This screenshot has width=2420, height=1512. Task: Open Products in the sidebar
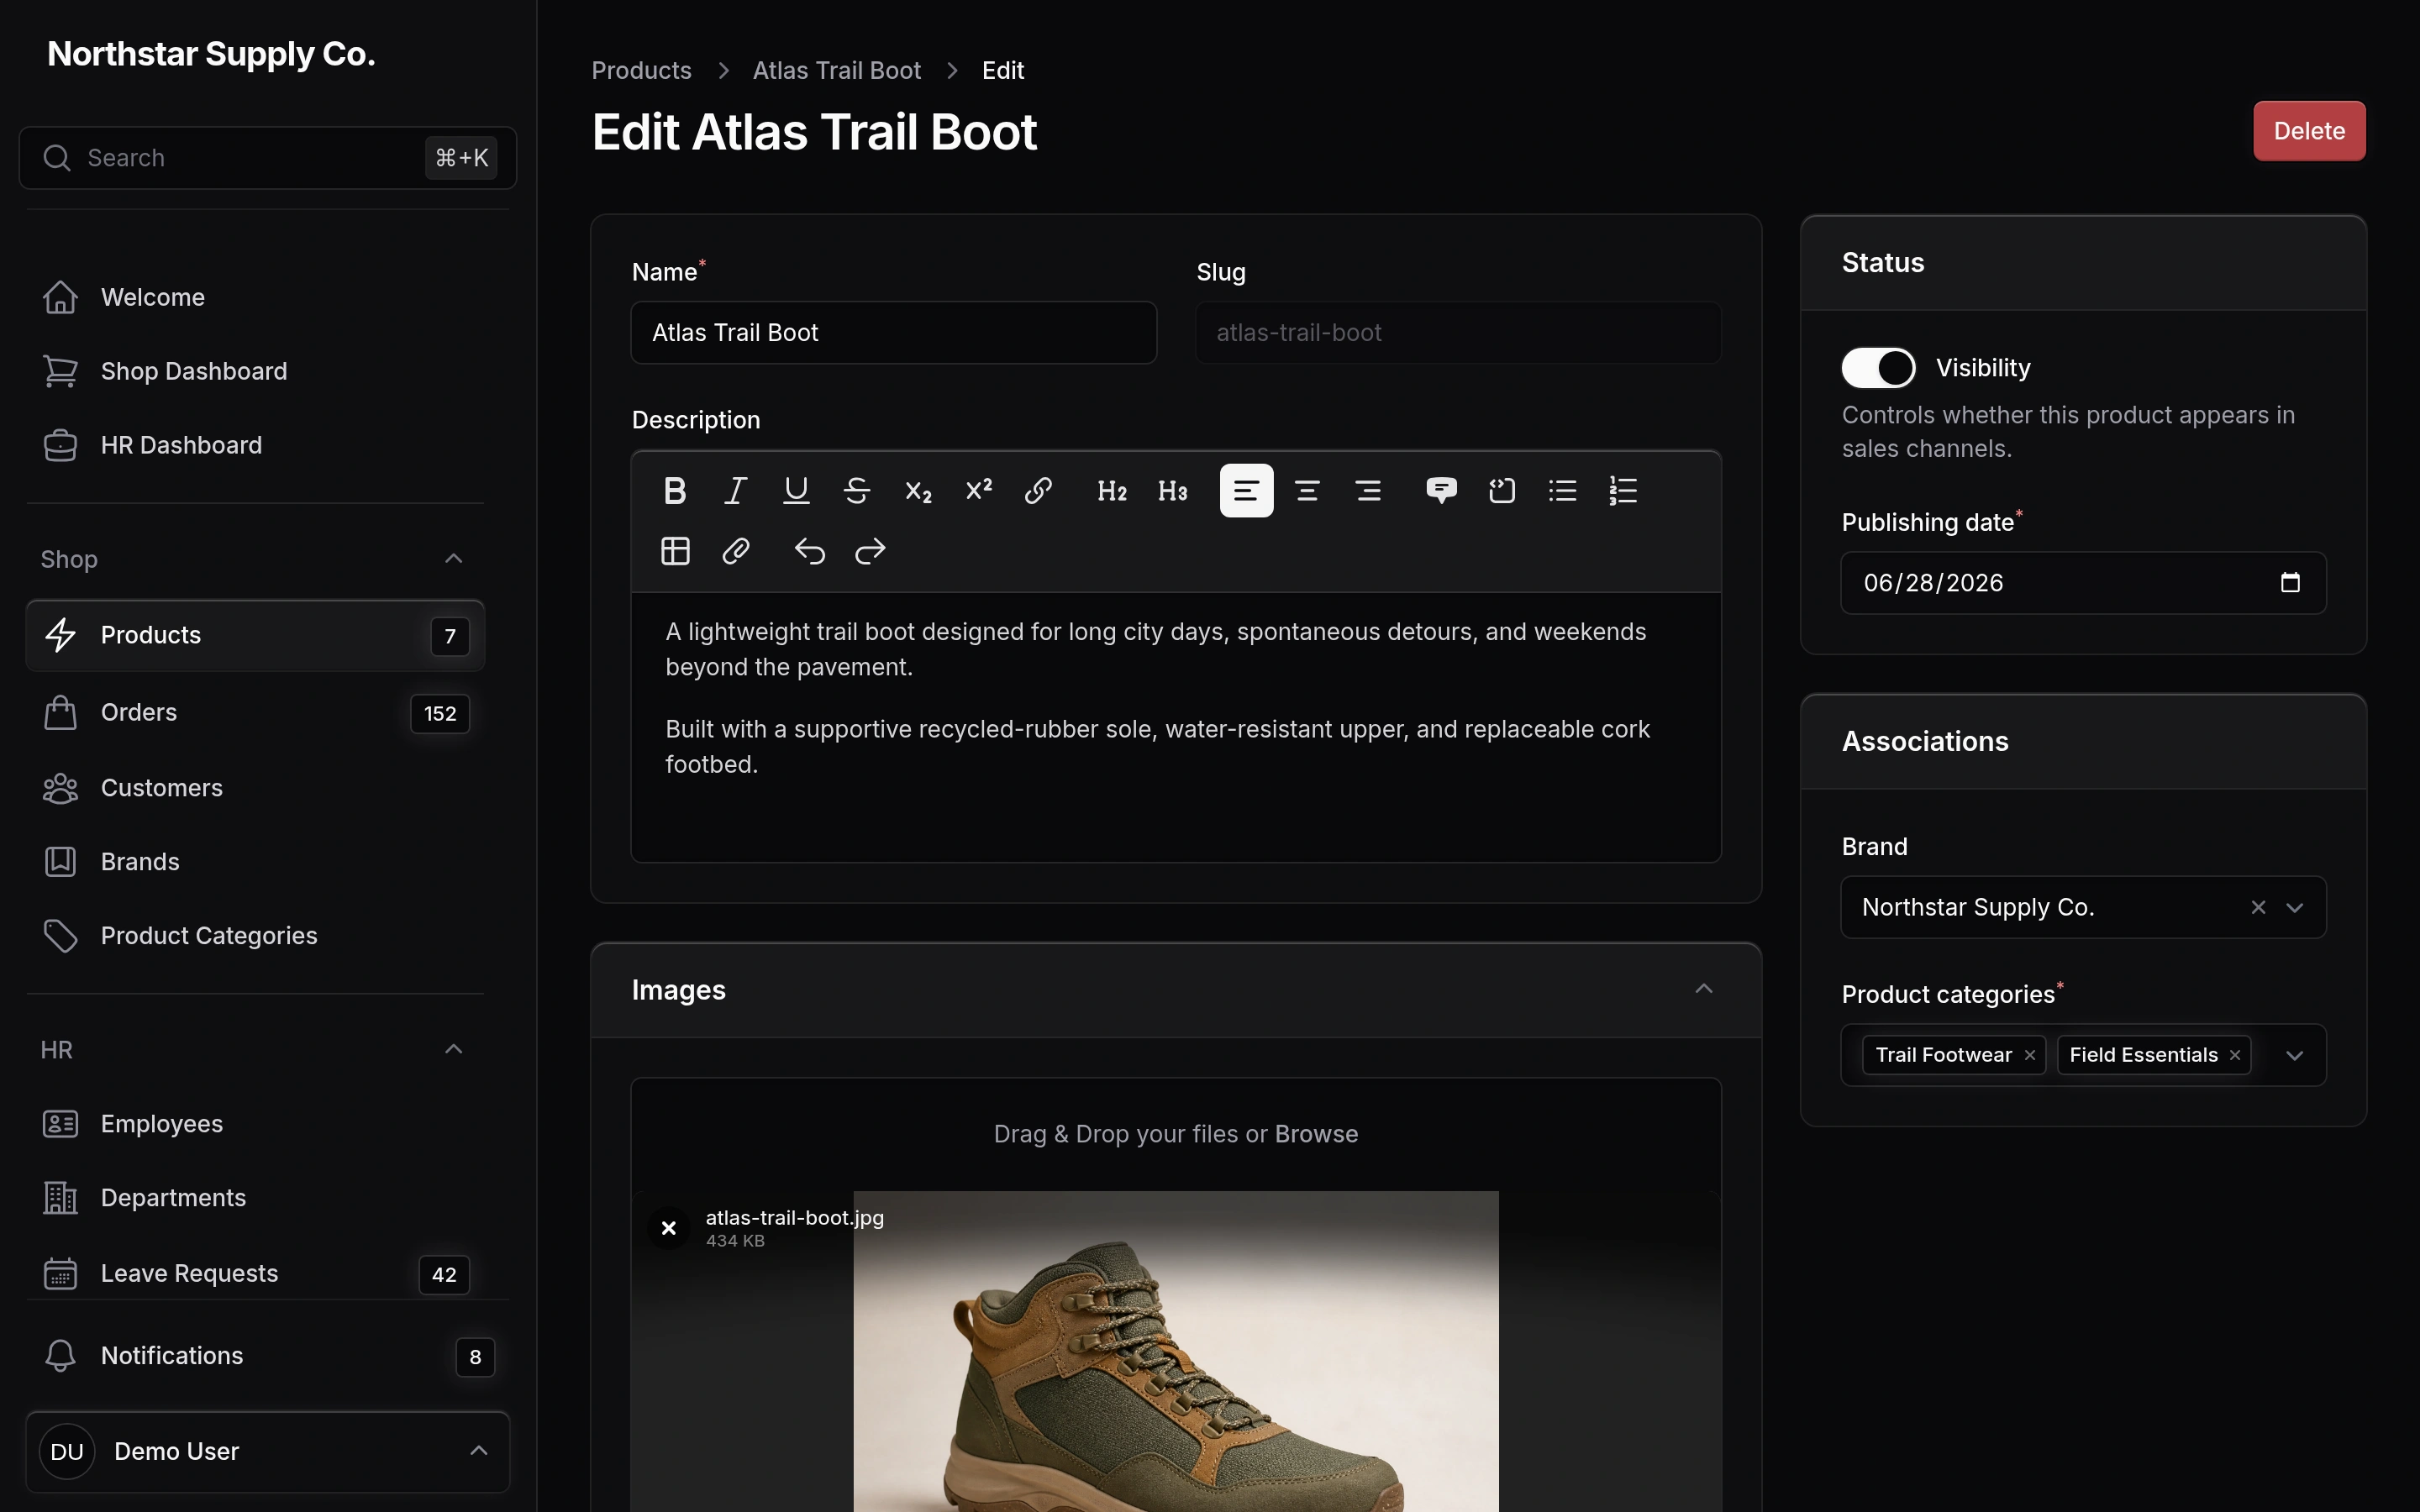(x=255, y=635)
